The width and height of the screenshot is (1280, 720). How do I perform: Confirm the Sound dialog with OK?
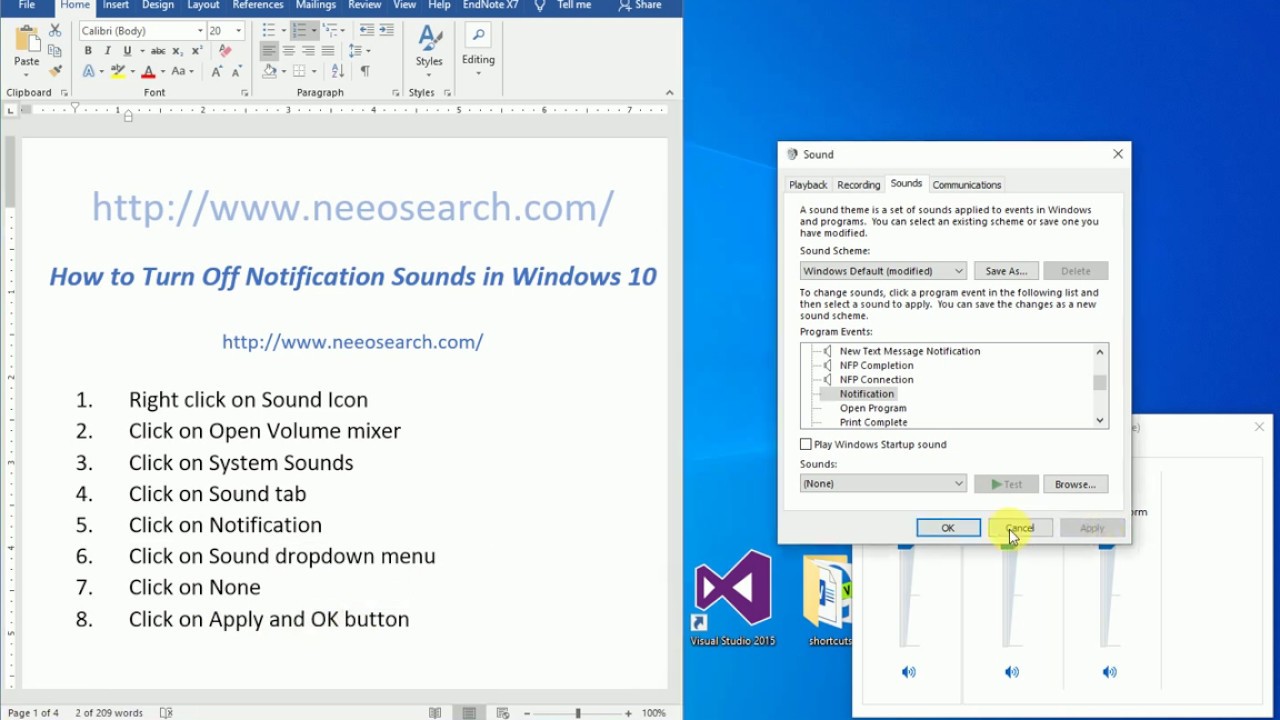[x=948, y=528]
